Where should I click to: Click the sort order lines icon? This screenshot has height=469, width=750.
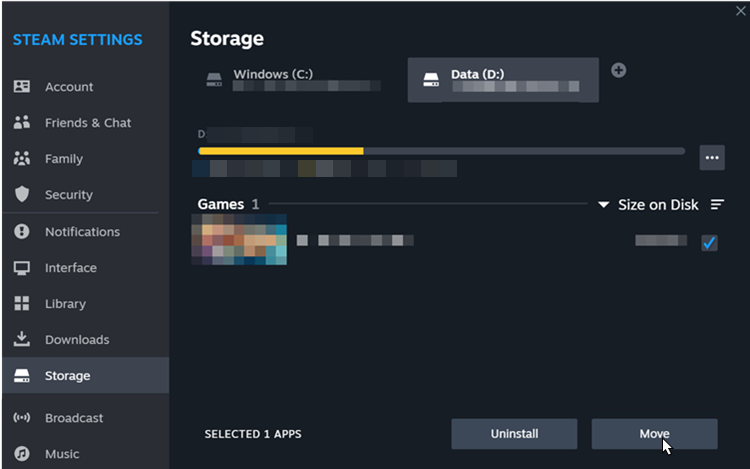pyautogui.click(x=717, y=205)
